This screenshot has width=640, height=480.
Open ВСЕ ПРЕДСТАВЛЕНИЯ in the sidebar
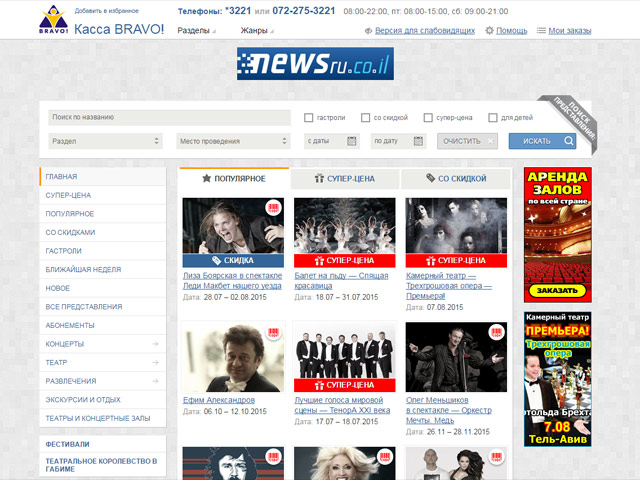point(103,307)
